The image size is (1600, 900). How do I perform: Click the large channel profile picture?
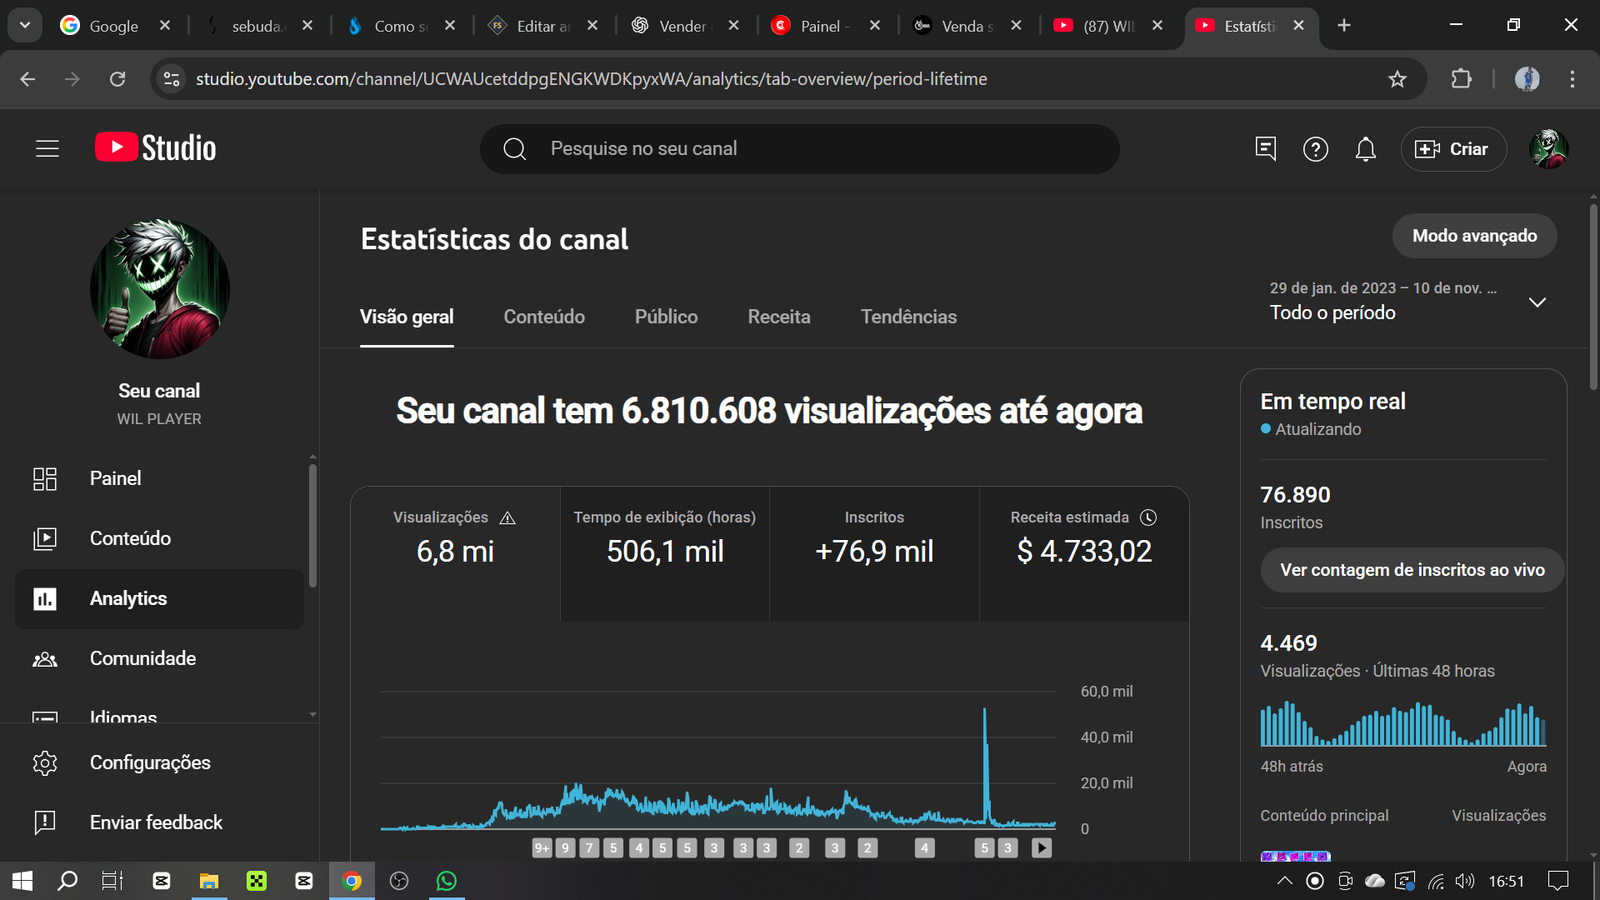tap(160, 289)
